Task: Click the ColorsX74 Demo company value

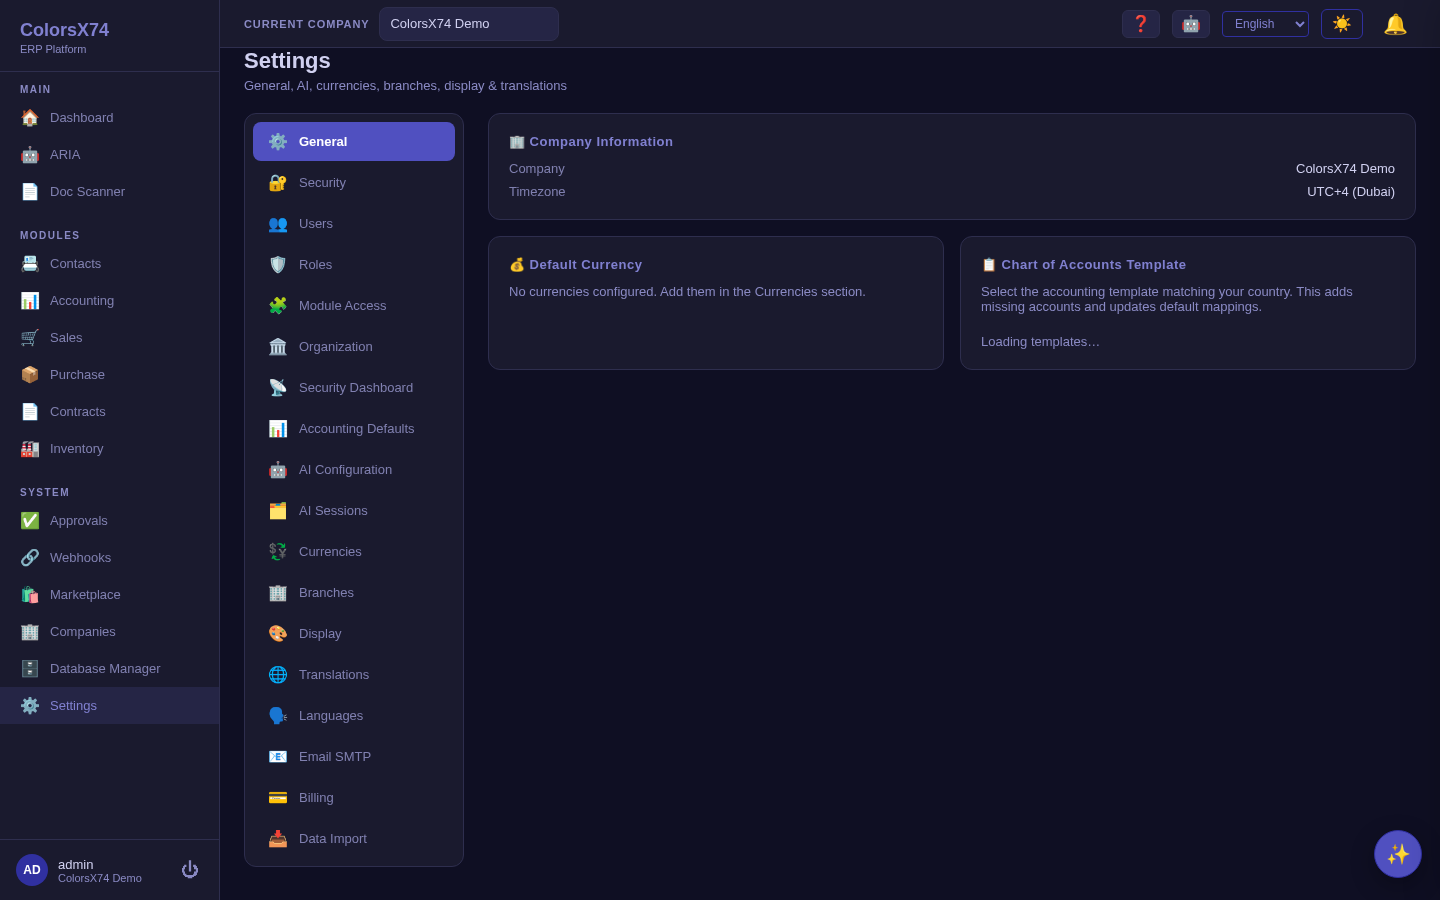Action: (1345, 169)
